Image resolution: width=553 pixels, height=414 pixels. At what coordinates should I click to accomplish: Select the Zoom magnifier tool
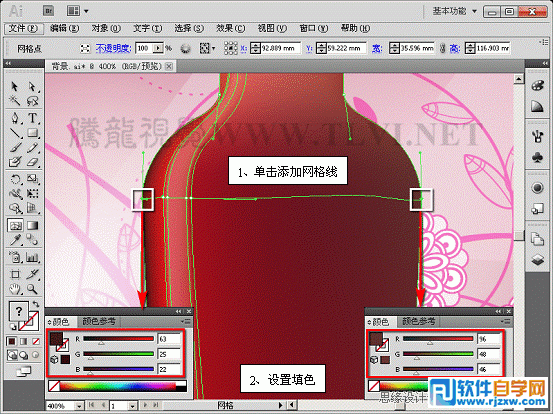click(32, 290)
